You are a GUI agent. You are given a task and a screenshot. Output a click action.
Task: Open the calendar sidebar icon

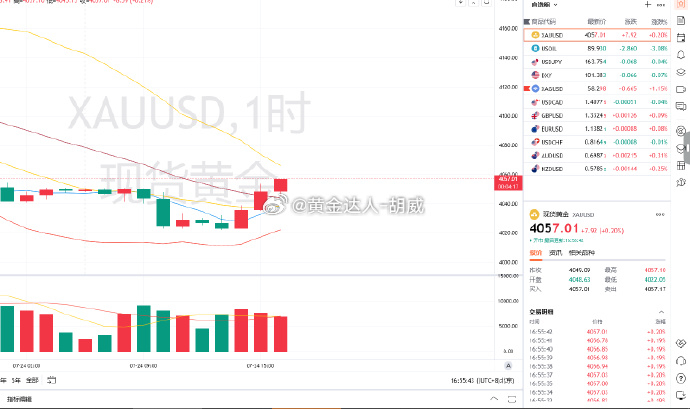(x=681, y=38)
